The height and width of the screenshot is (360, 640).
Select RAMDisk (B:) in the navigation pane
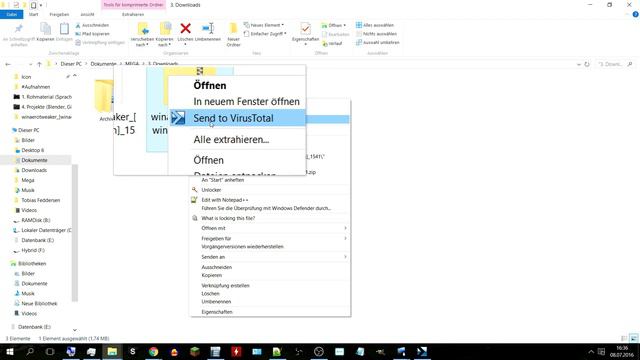[x=36, y=220]
